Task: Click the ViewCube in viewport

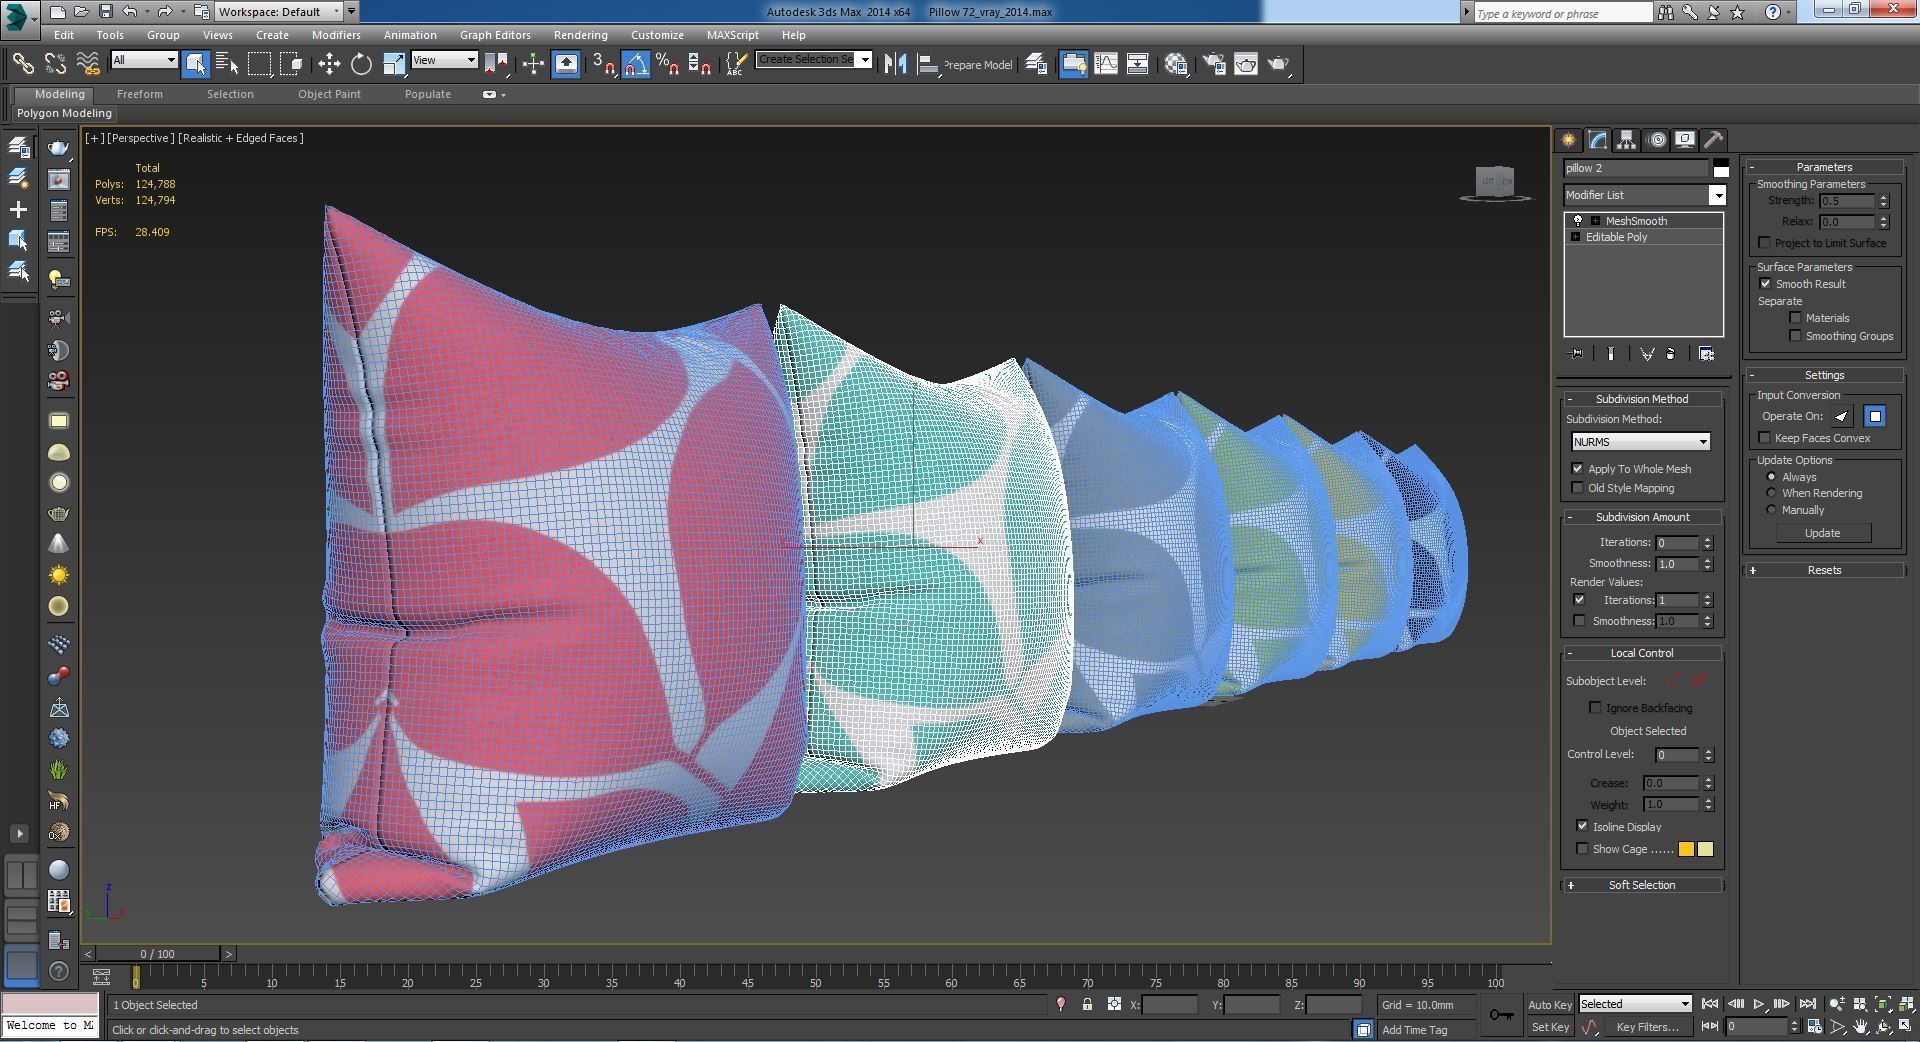Action: pos(1495,182)
